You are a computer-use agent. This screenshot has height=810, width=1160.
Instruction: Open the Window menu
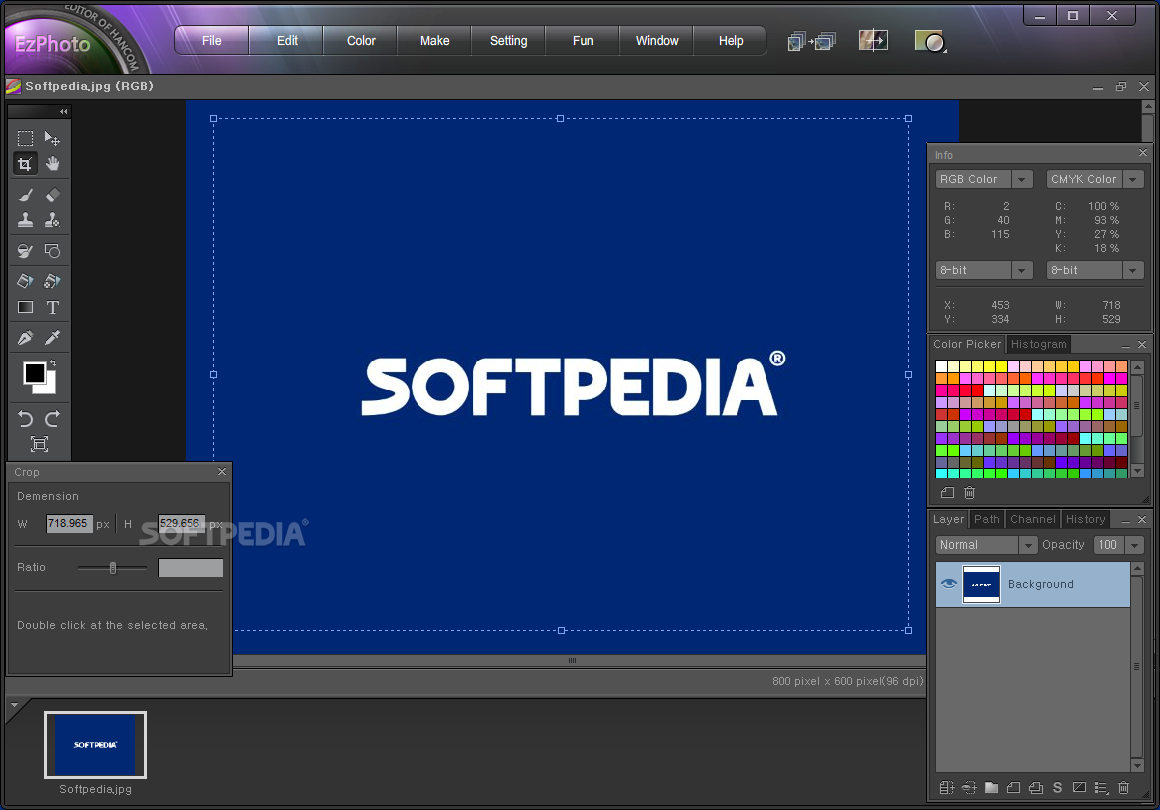tap(657, 41)
